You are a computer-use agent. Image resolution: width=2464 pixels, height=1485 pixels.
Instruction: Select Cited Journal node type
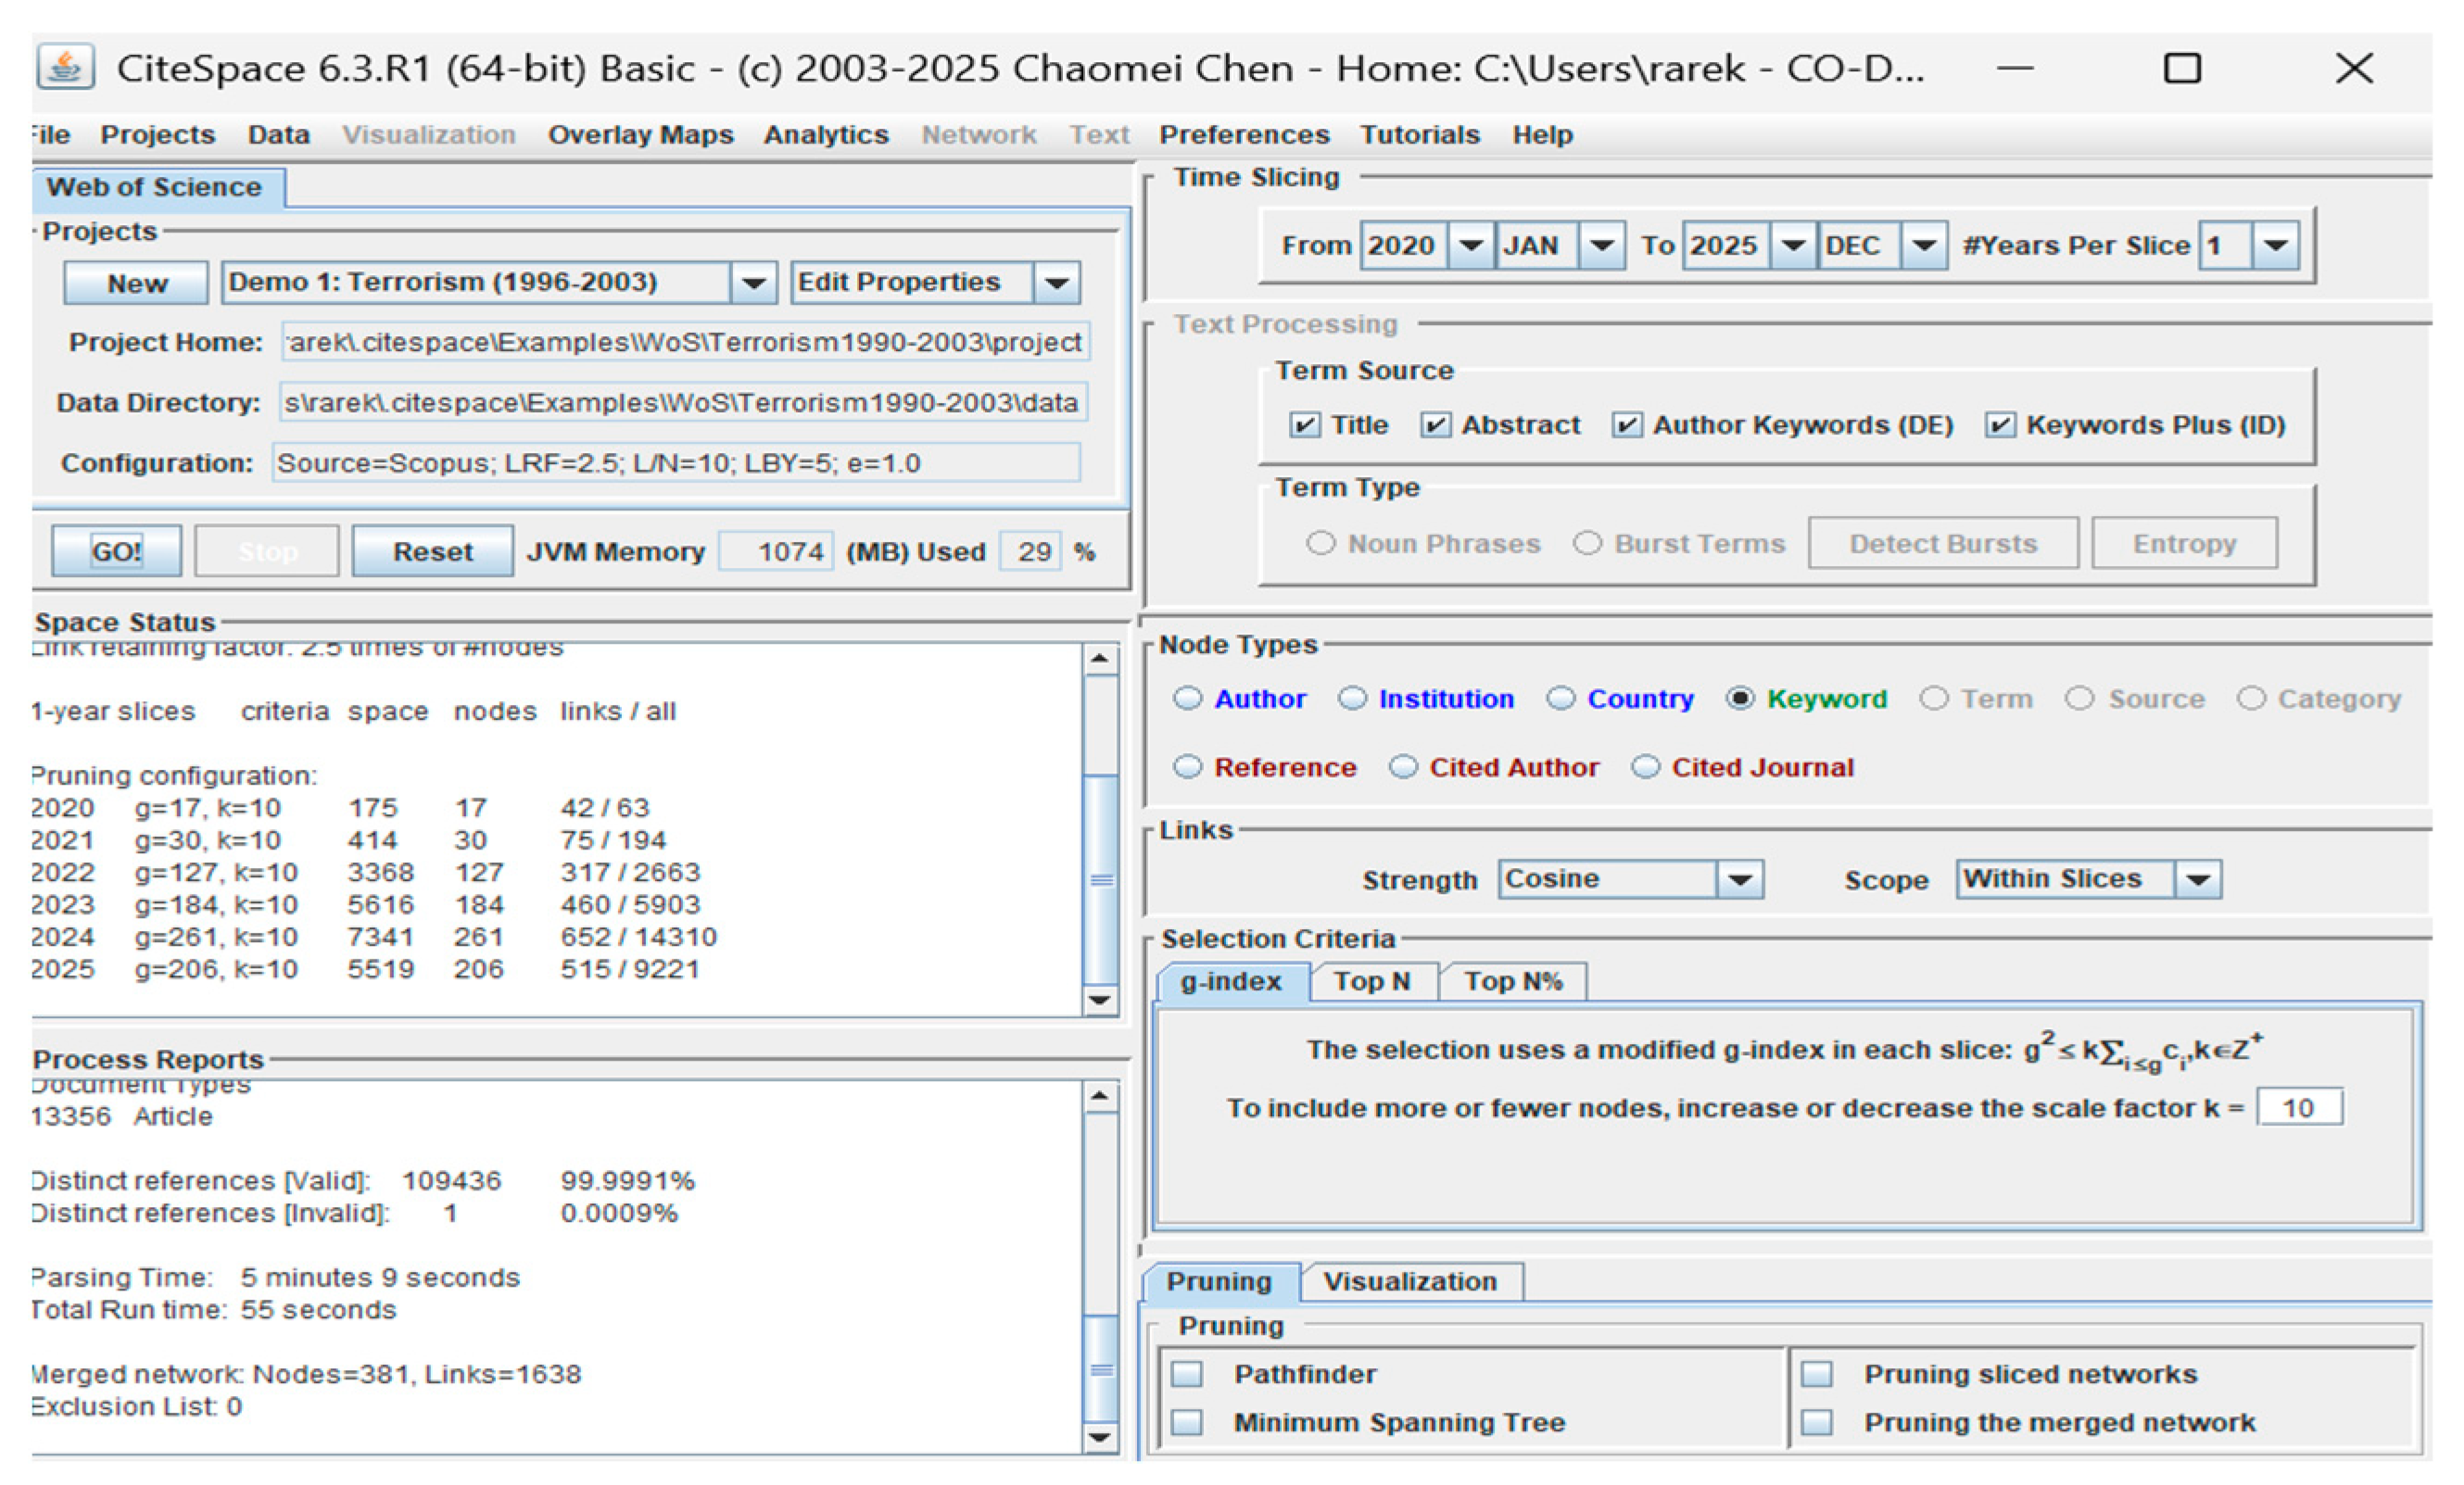[1645, 767]
